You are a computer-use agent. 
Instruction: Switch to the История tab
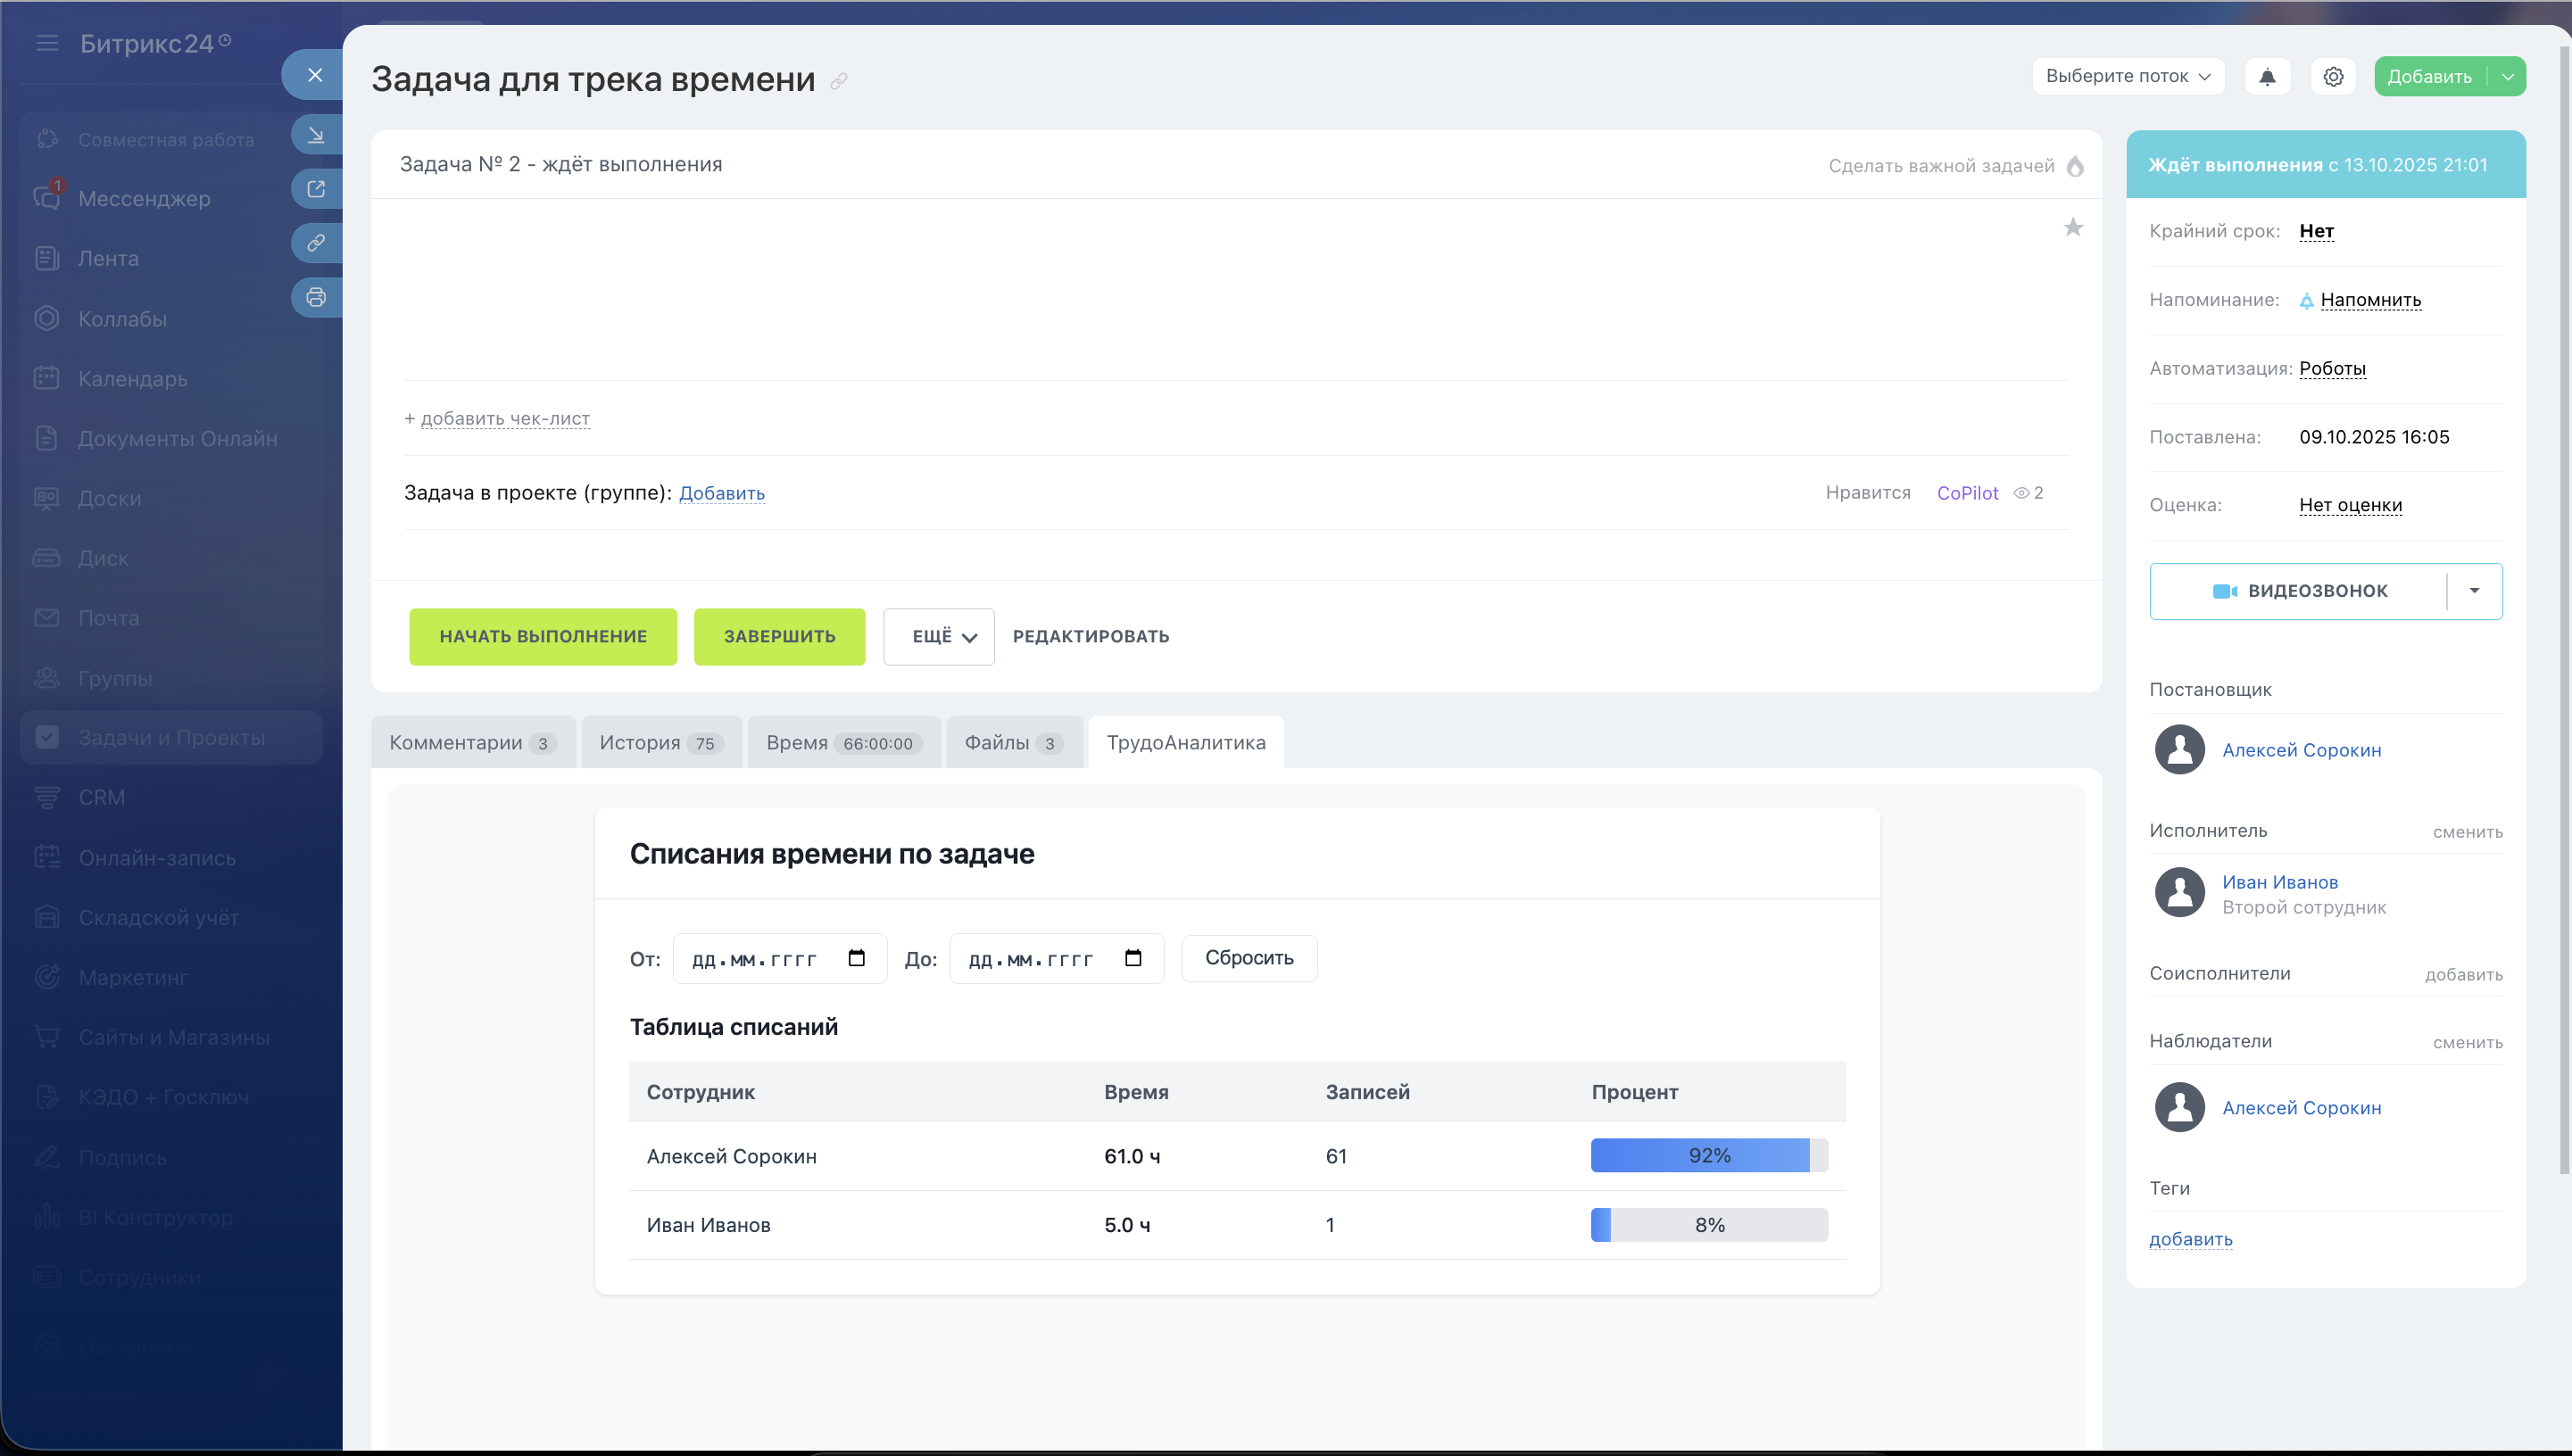(x=660, y=743)
